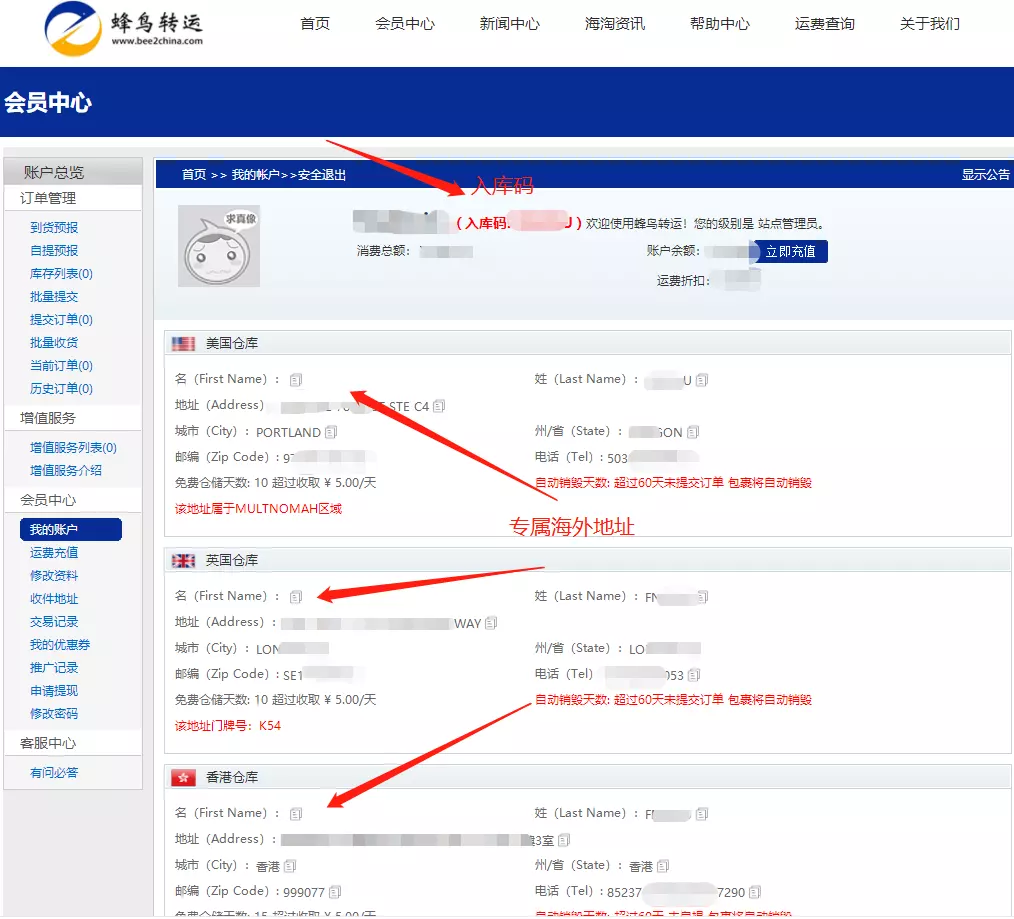Select 账户总览 sidebar header
Image resolution: width=1014 pixels, height=919 pixels.
(73, 172)
